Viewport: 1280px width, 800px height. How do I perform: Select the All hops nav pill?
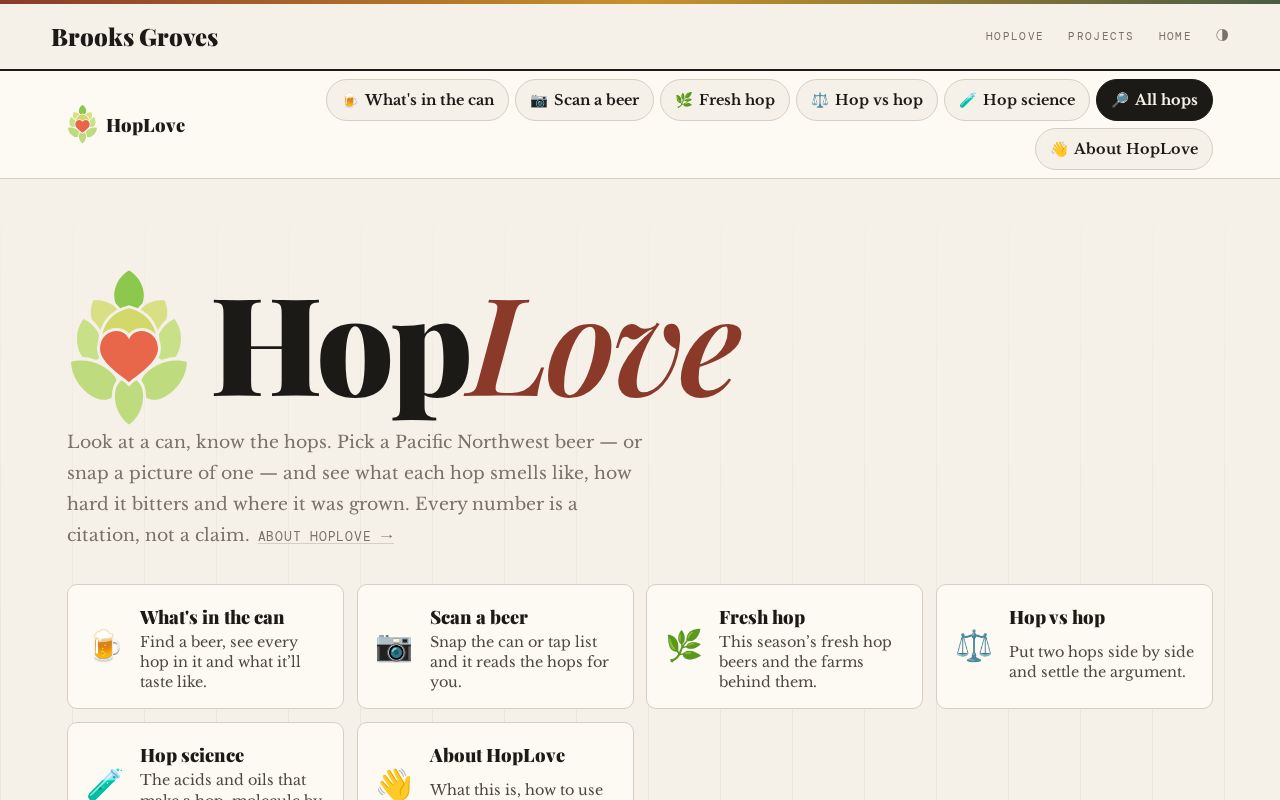[1154, 100]
